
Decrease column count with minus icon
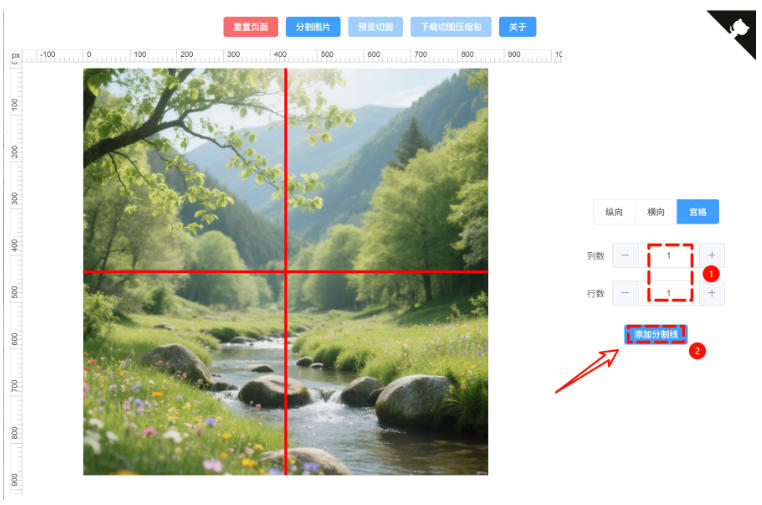click(x=625, y=255)
